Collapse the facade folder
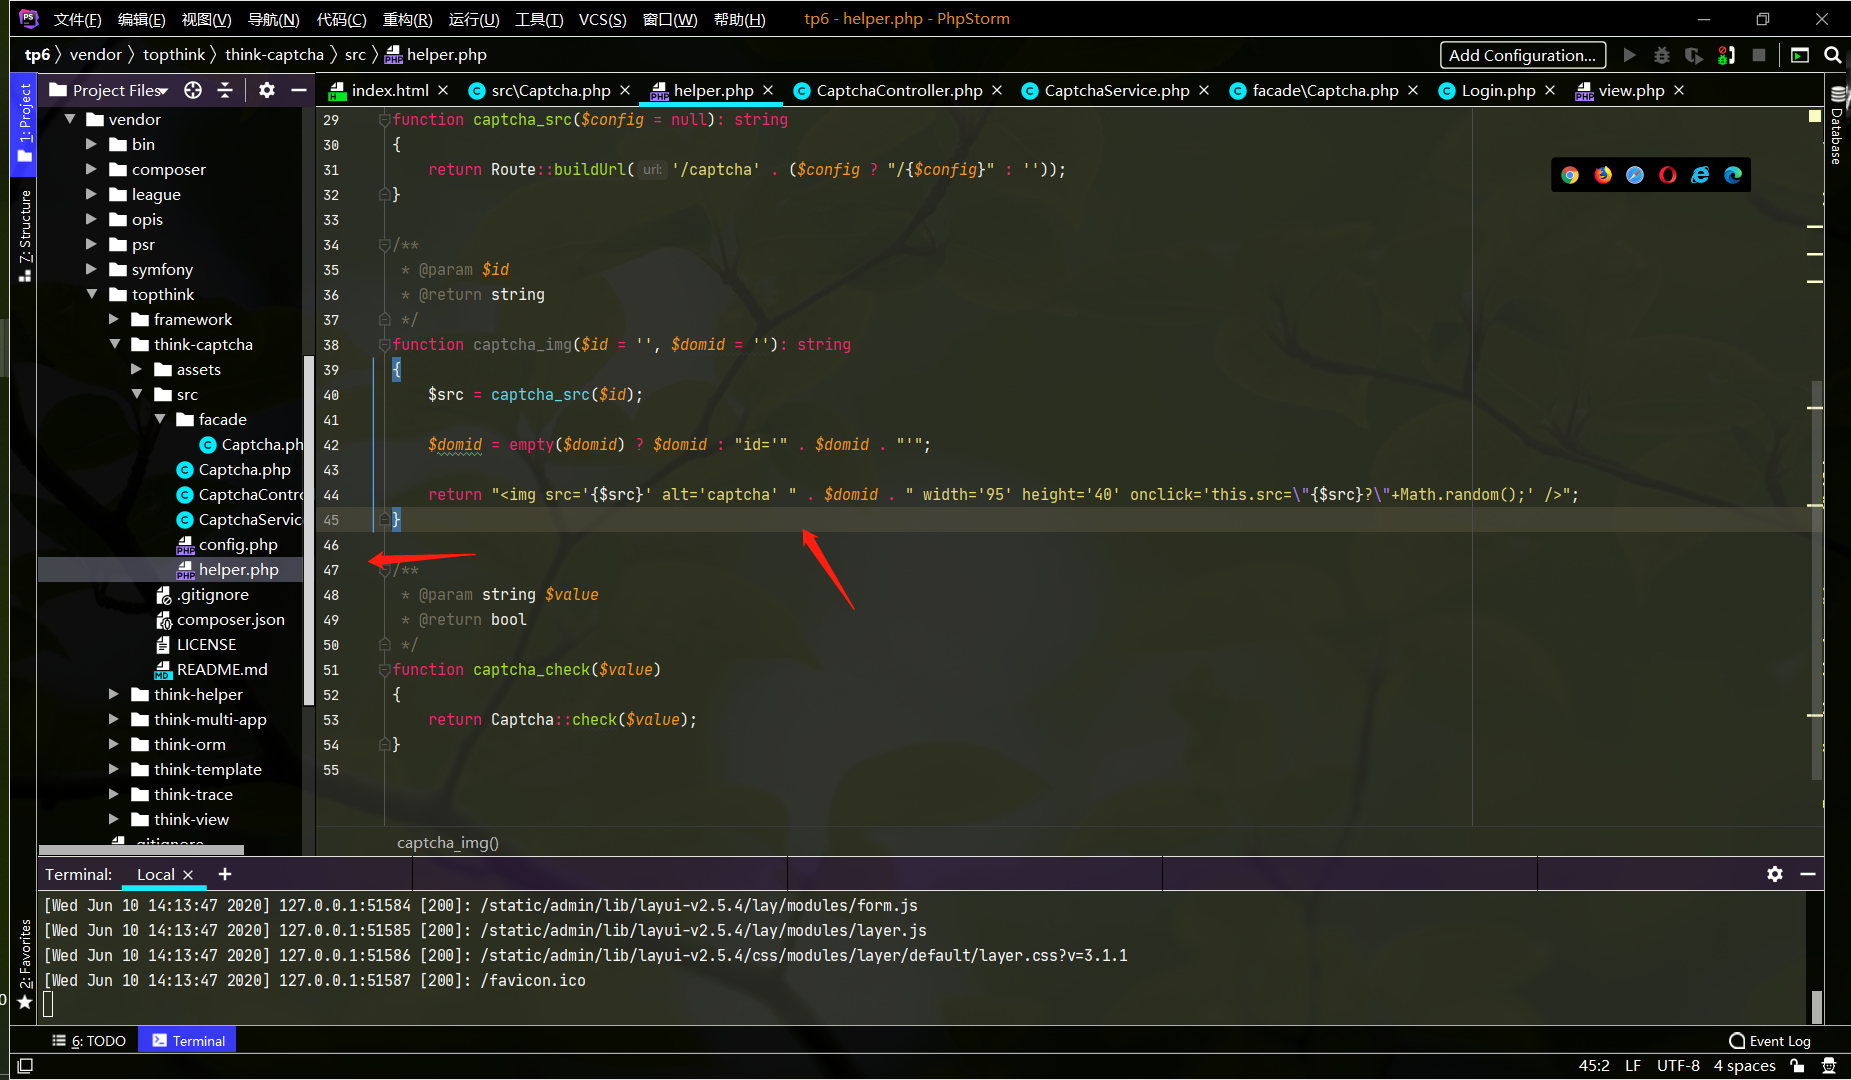Viewport: 1851px width, 1080px height. (x=160, y=419)
